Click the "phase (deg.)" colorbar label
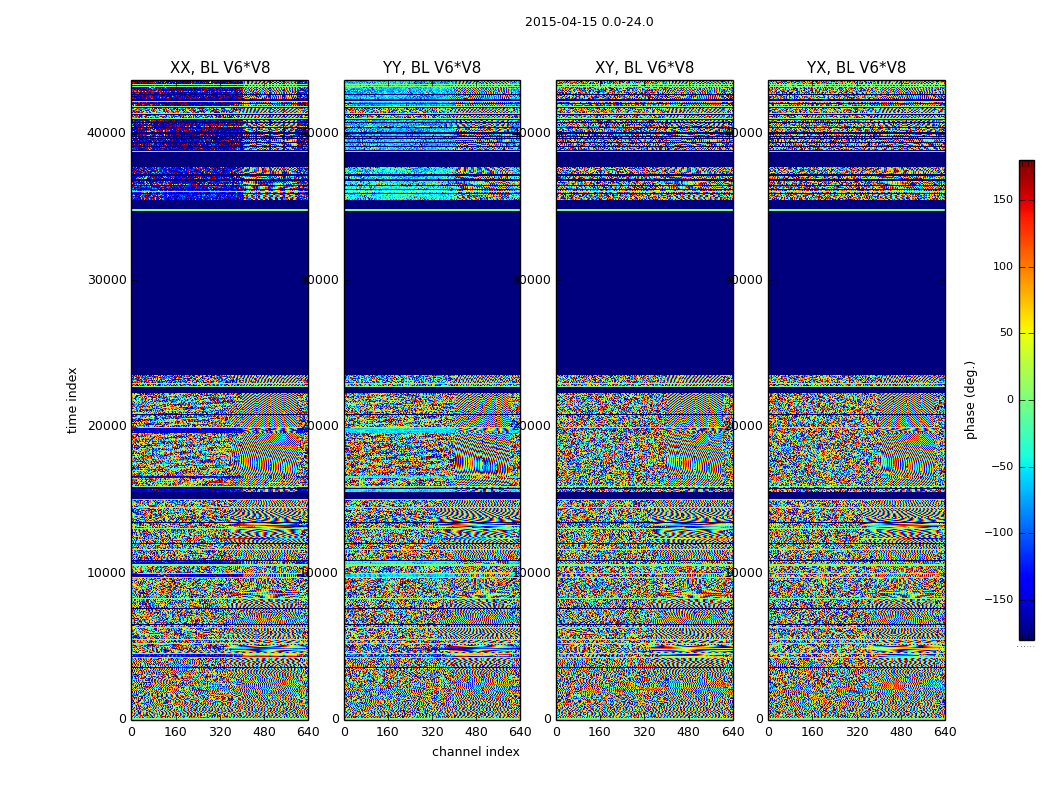 pyautogui.click(x=970, y=400)
